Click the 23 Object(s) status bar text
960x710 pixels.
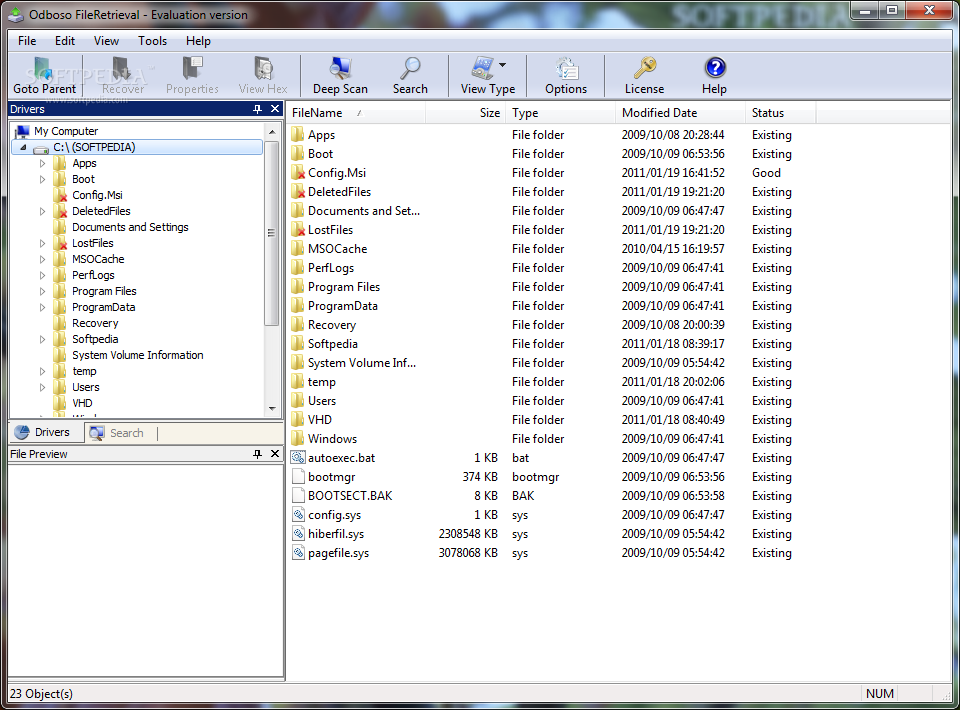(x=42, y=693)
